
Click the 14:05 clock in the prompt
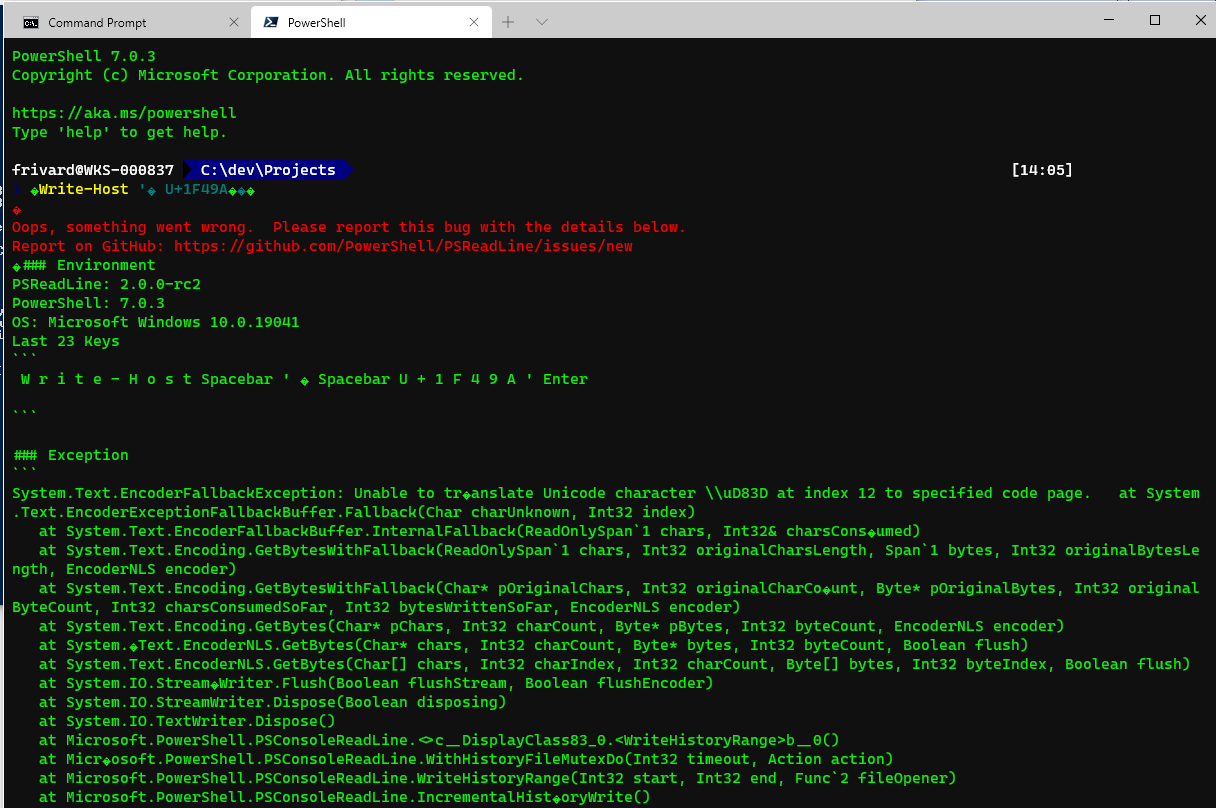[x=1042, y=169]
